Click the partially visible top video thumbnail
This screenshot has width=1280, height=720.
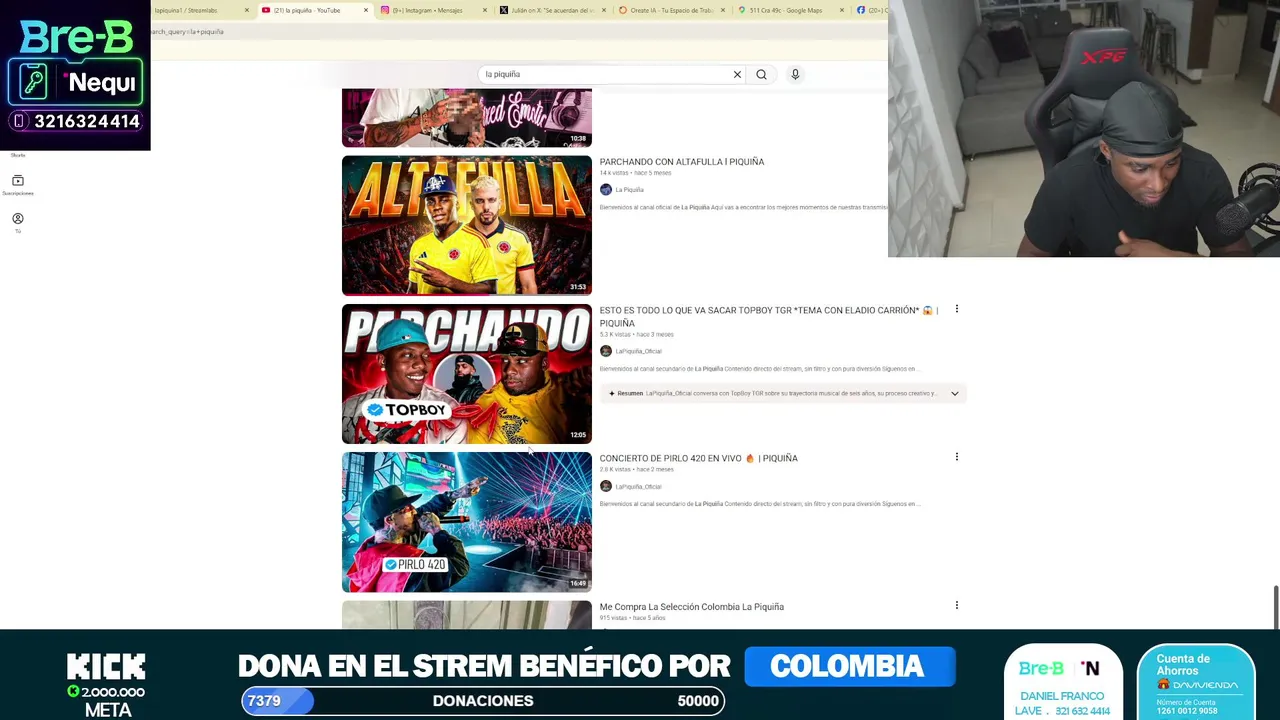pos(467,117)
